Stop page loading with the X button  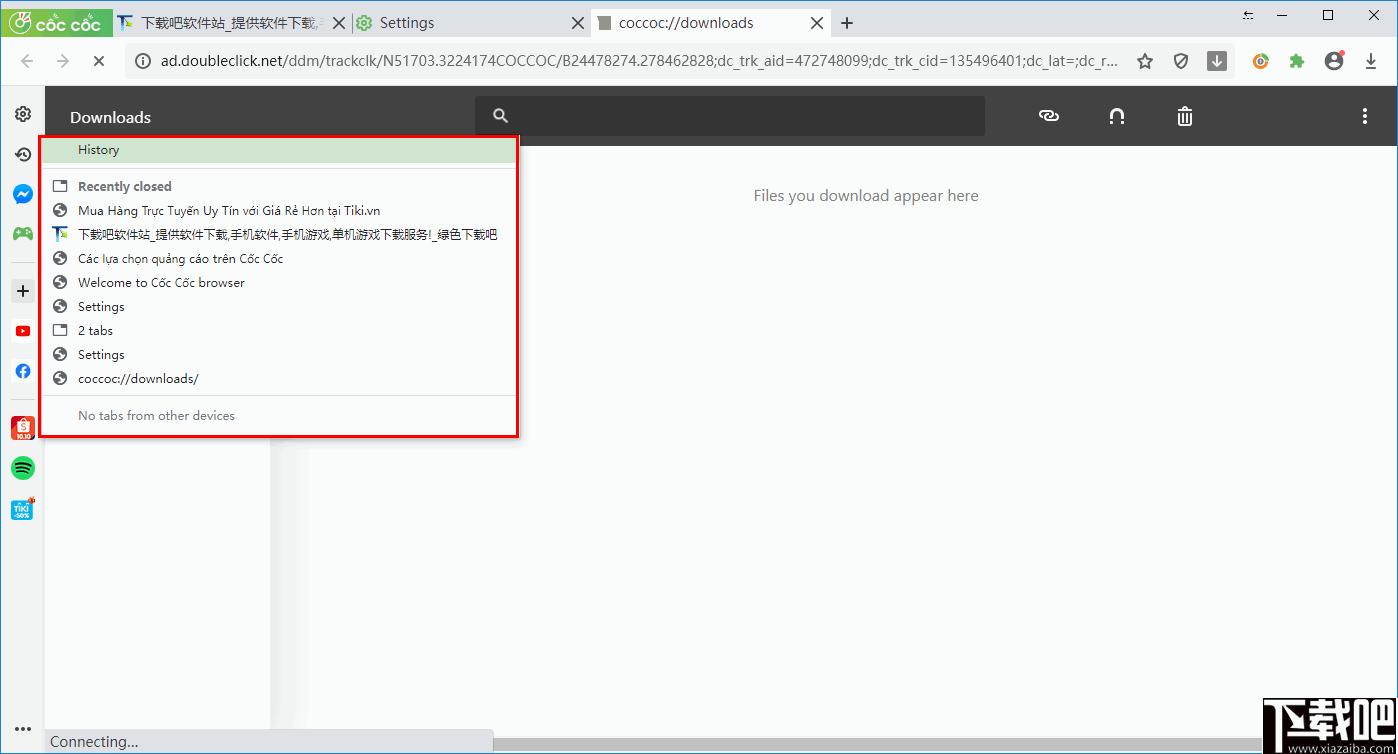click(x=98, y=61)
